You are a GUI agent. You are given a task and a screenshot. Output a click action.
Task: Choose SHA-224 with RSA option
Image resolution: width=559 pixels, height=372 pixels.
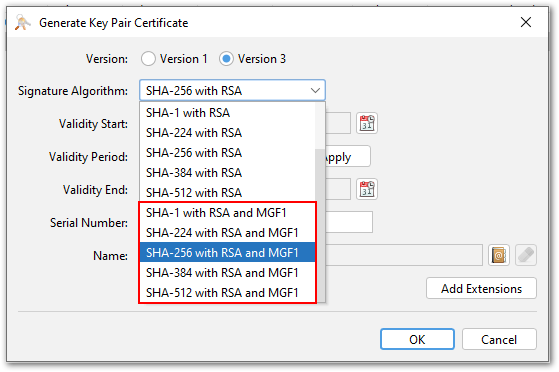click(227, 133)
